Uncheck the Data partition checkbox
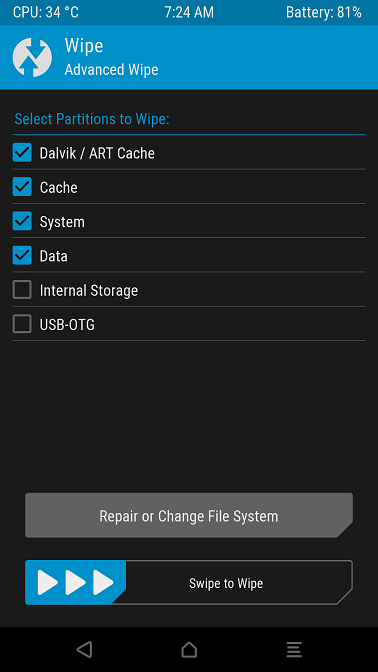This screenshot has width=378, height=672. 22,255
